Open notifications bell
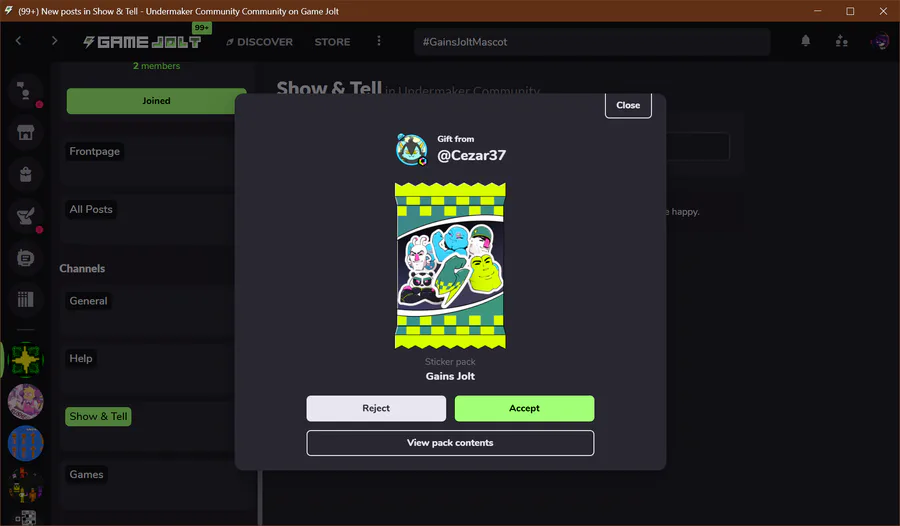This screenshot has height=526, width=900. (x=806, y=41)
